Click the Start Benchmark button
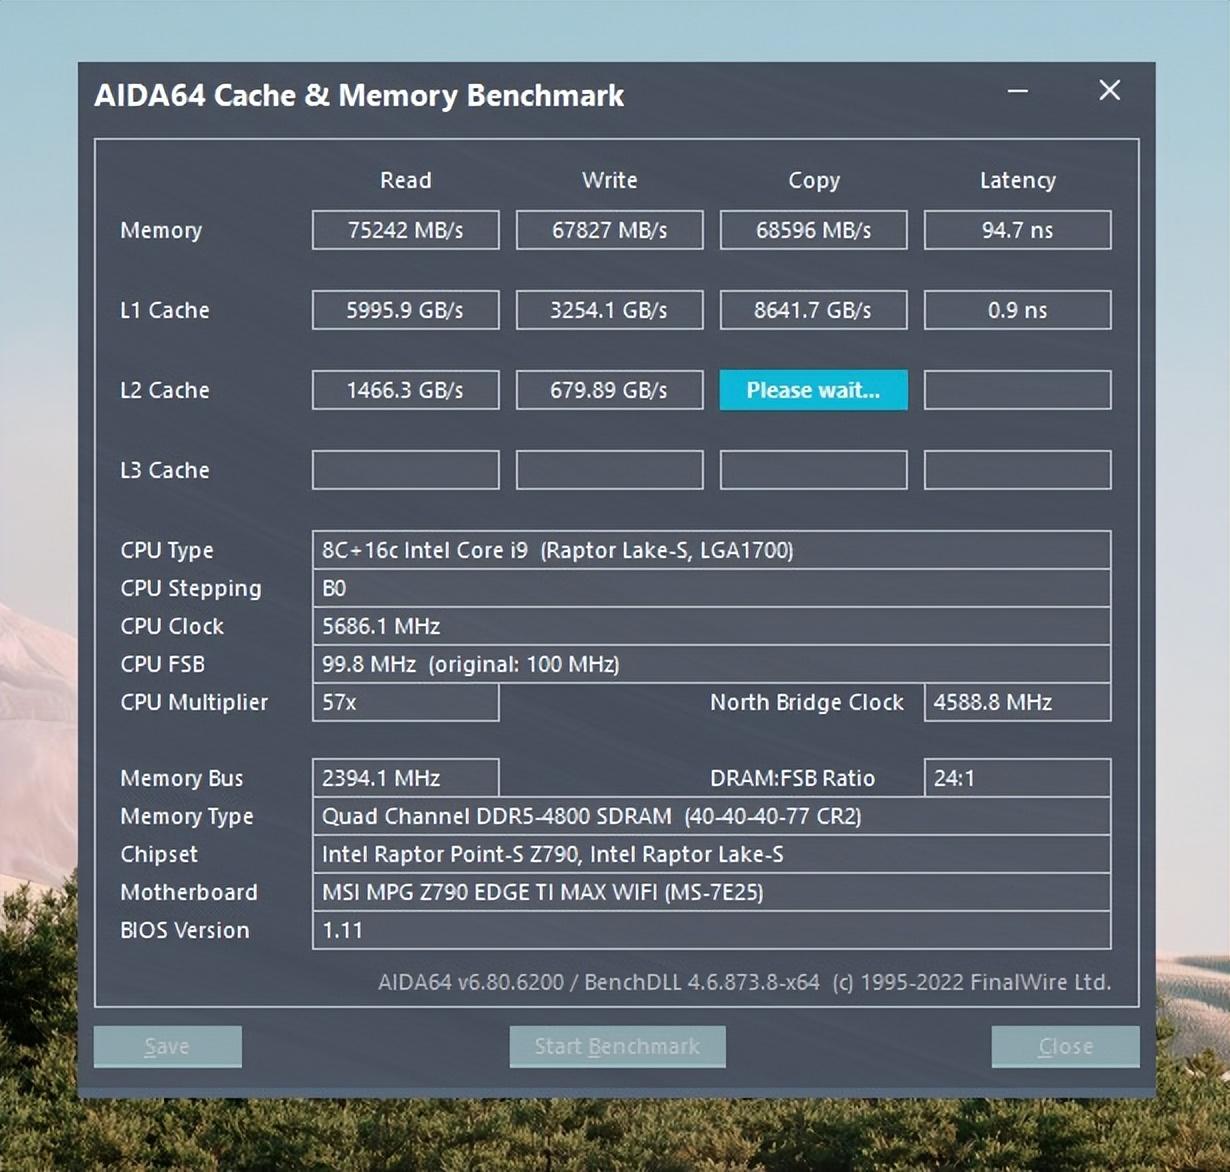This screenshot has height=1172, width=1230. pyautogui.click(x=617, y=1046)
